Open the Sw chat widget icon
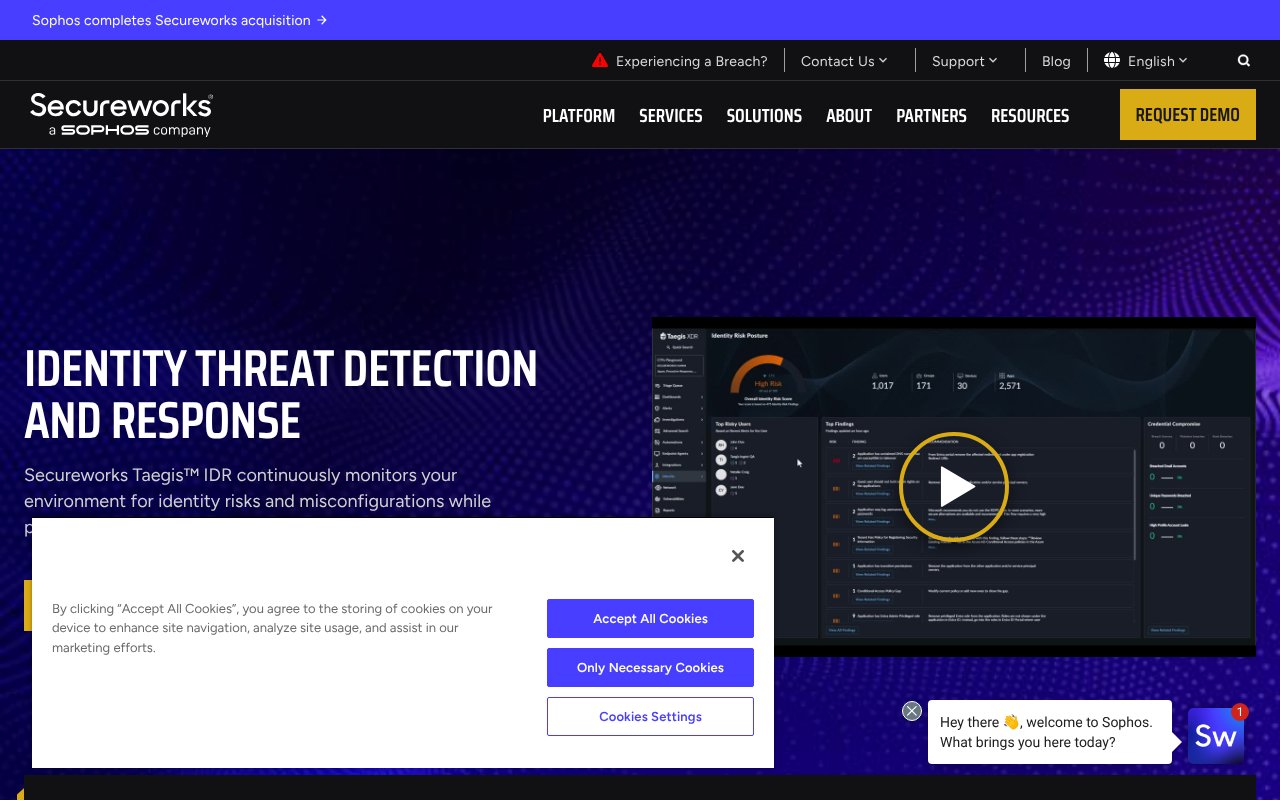 pos(1215,735)
